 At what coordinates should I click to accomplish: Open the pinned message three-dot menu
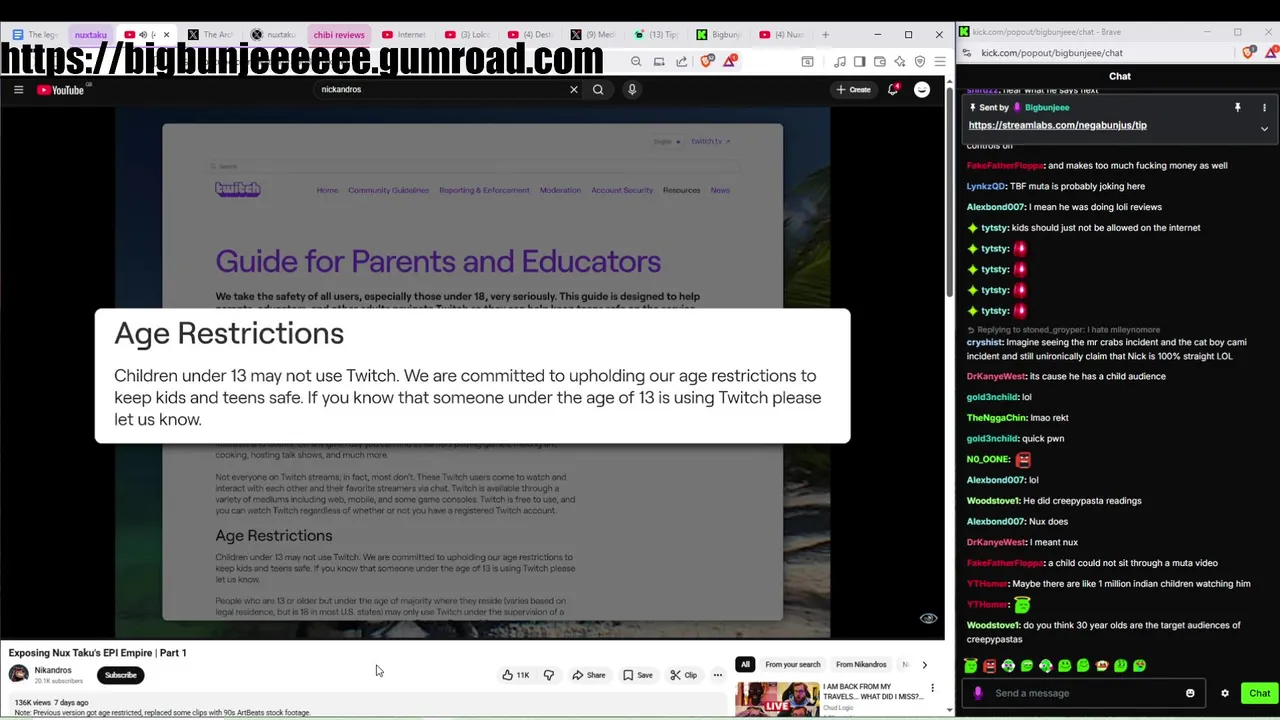pos(1264,107)
